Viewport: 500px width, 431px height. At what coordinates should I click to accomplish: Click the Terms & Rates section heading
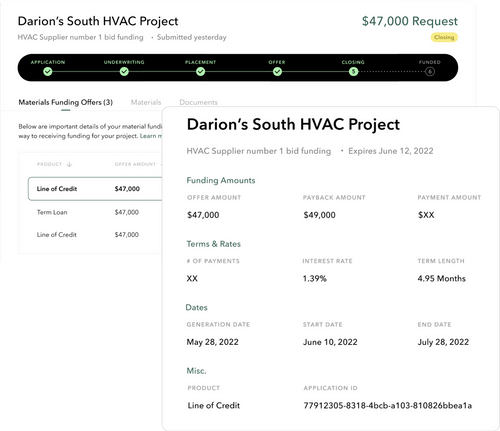tap(213, 244)
